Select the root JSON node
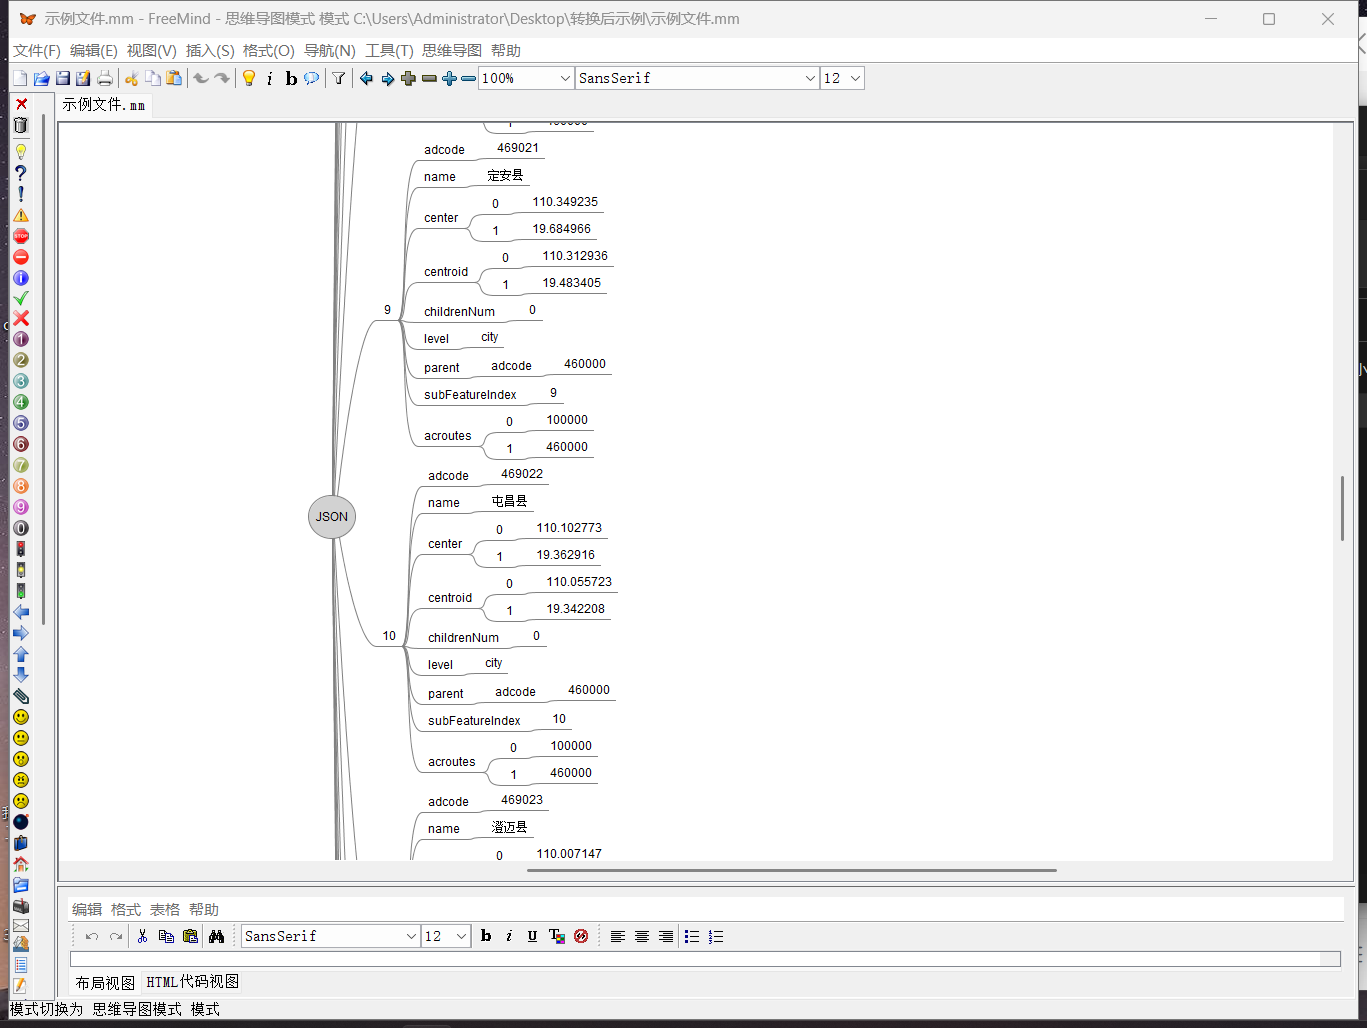Screen dimensions: 1367x1028 tap(332, 517)
